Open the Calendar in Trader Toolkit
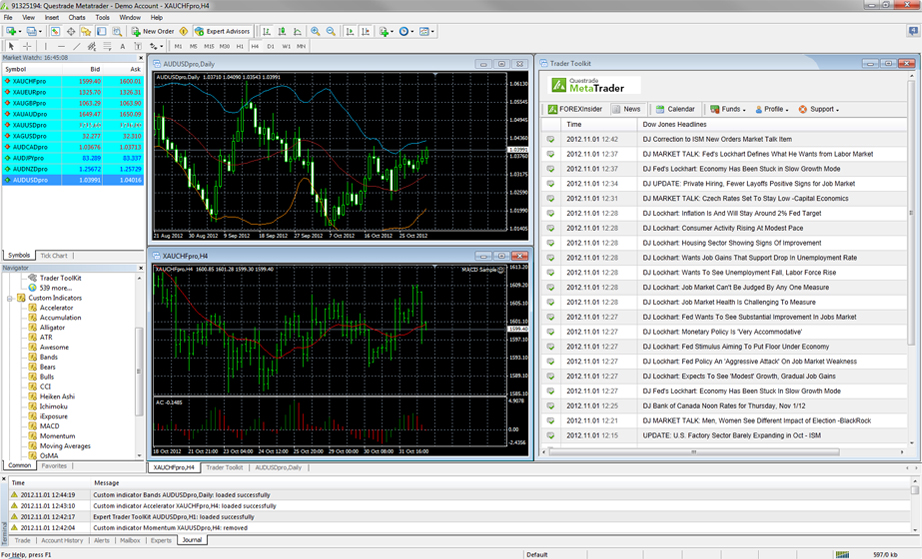 [x=675, y=109]
